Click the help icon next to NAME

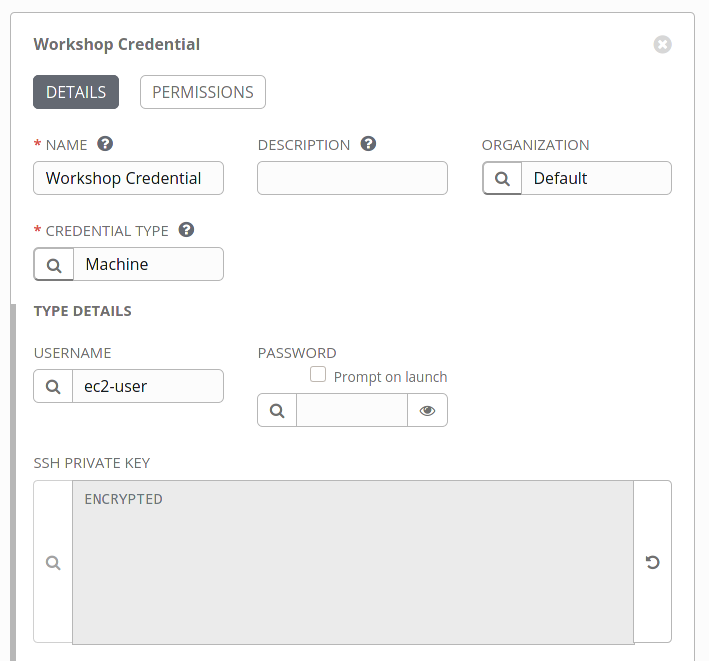[x=105, y=144]
